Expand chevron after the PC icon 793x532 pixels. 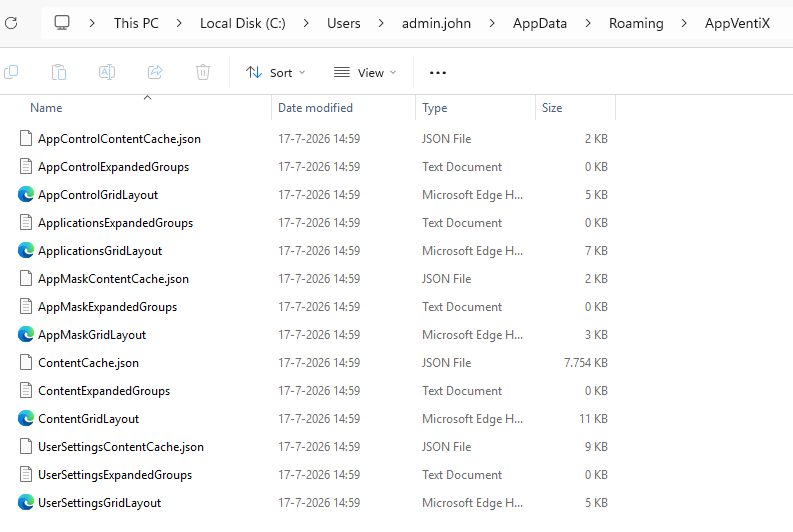point(92,23)
